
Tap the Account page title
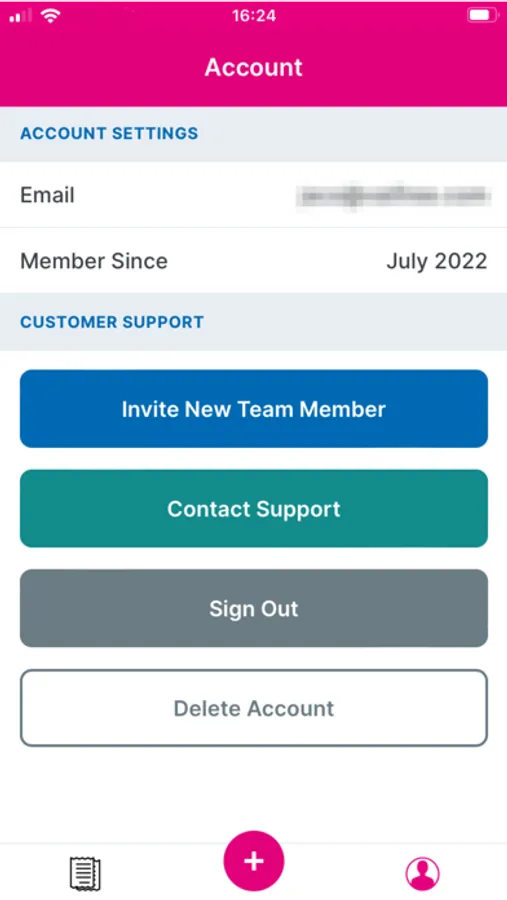(254, 67)
